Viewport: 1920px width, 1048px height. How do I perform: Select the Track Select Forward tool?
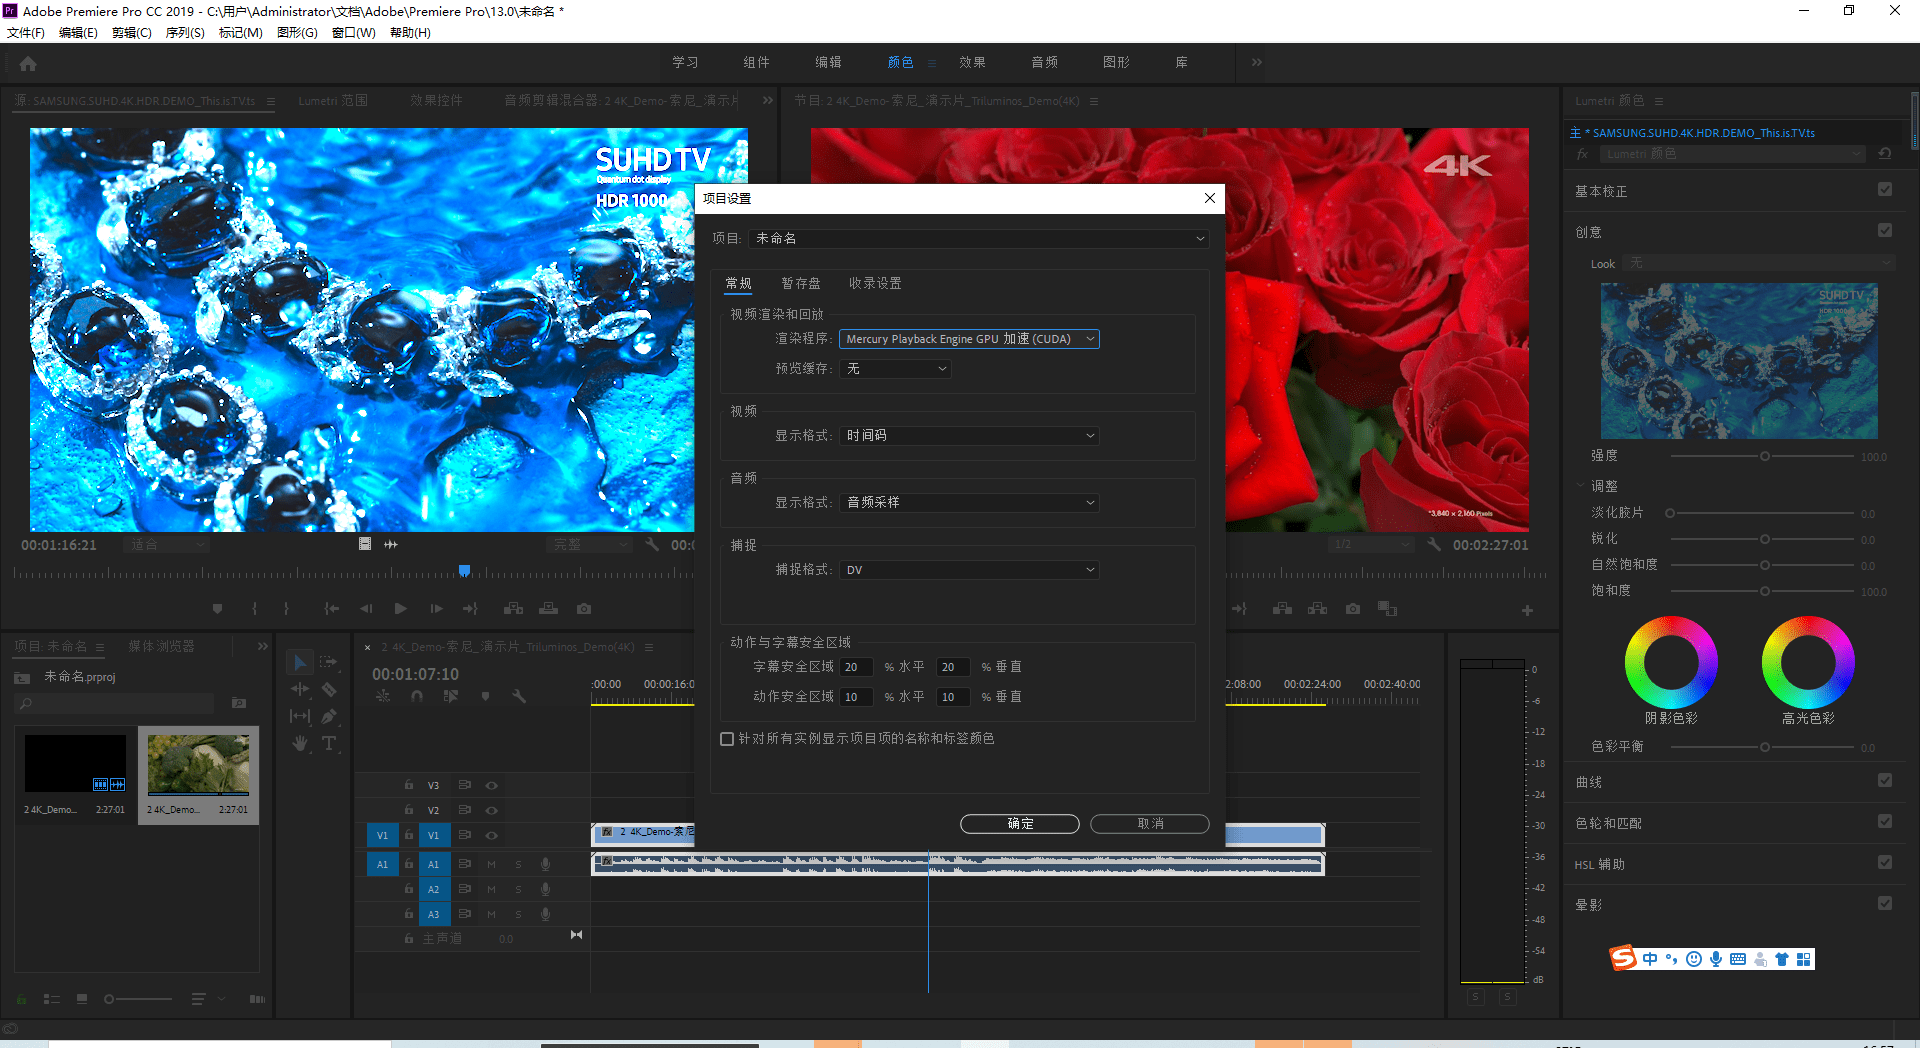click(328, 662)
